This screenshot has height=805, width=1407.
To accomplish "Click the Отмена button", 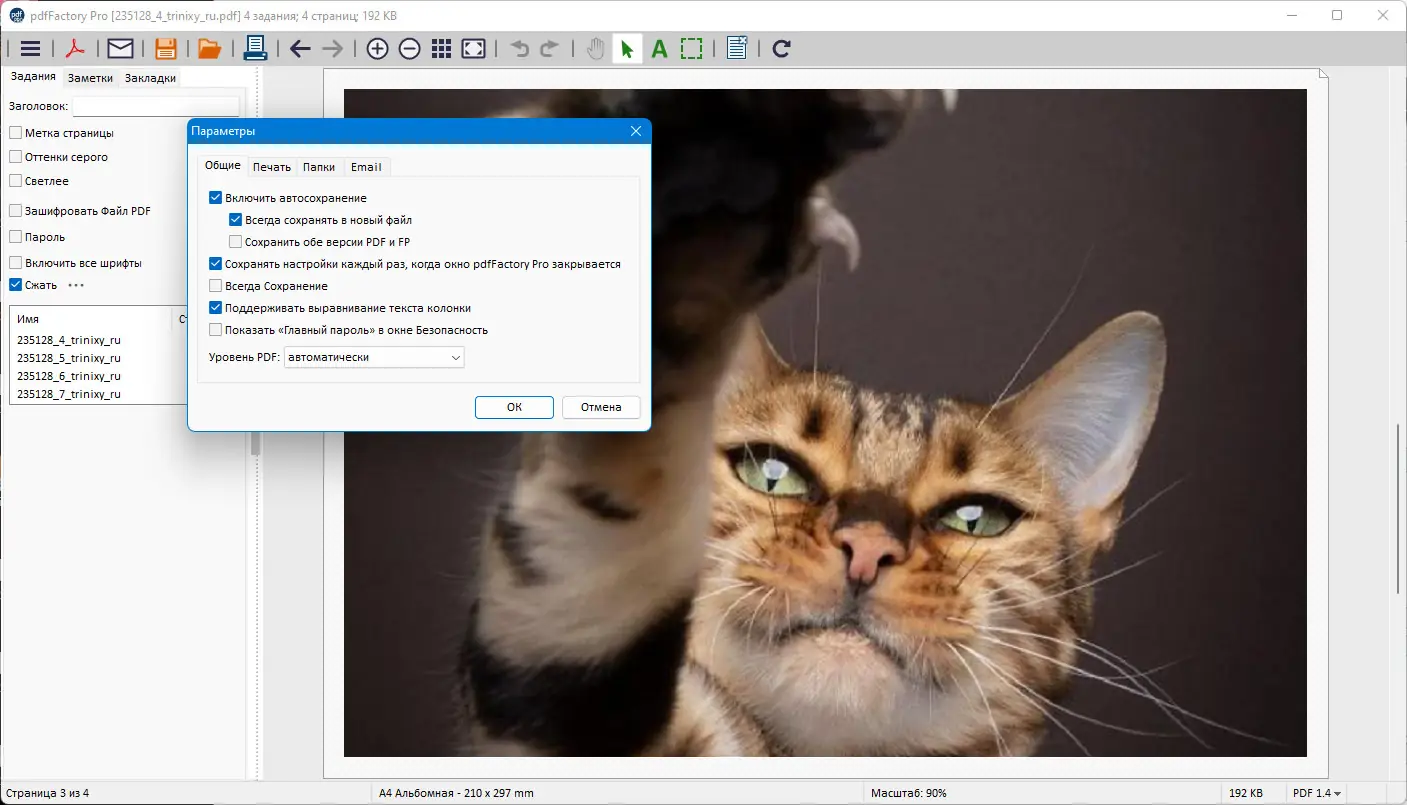I will (600, 407).
